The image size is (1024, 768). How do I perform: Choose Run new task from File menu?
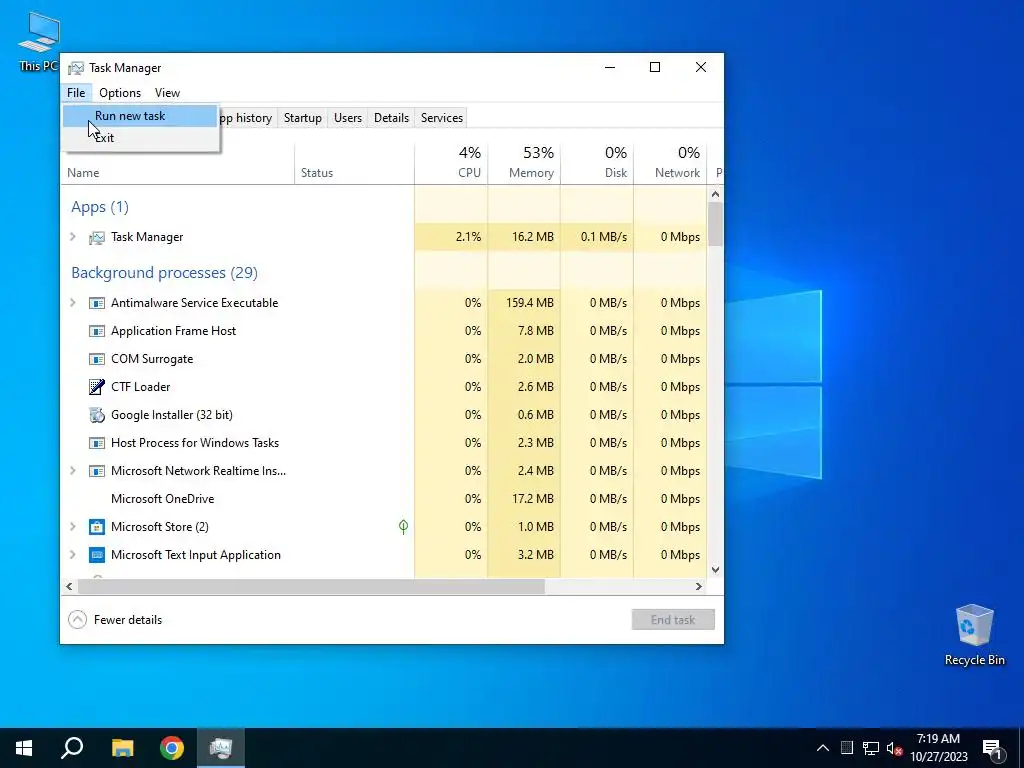tap(141, 116)
